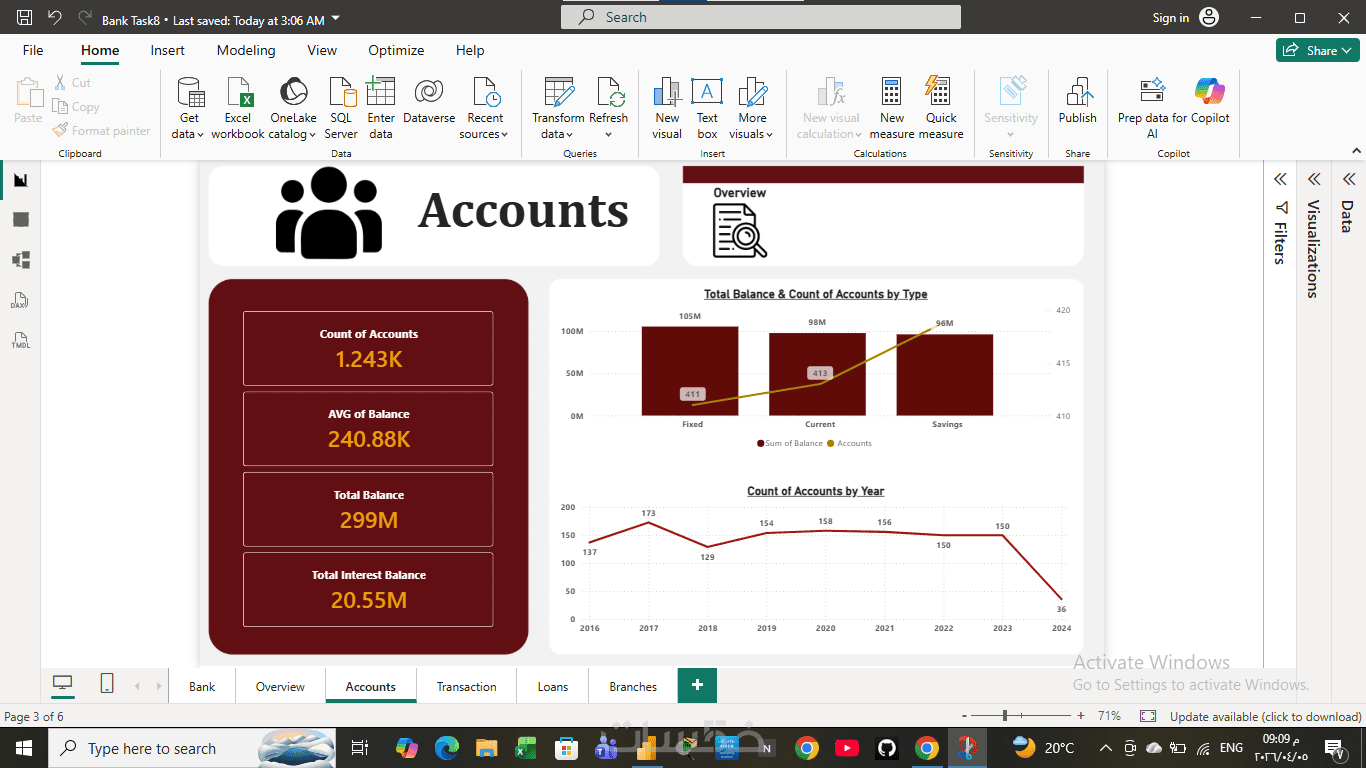Switch to the Optimize ribbon tab
This screenshot has height=768, width=1366.
click(x=396, y=50)
